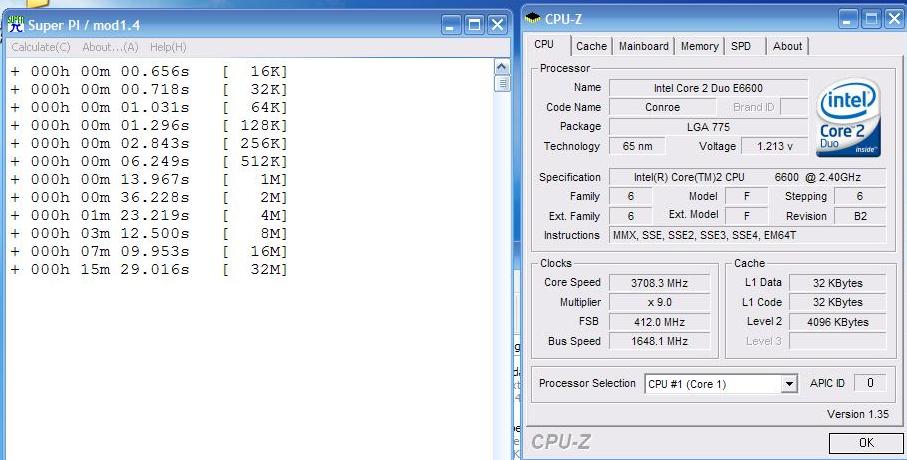This screenshot has width=907, height=460.
Task: Click the Intel Core 2 Duo logo
Action: pos(848,118)
